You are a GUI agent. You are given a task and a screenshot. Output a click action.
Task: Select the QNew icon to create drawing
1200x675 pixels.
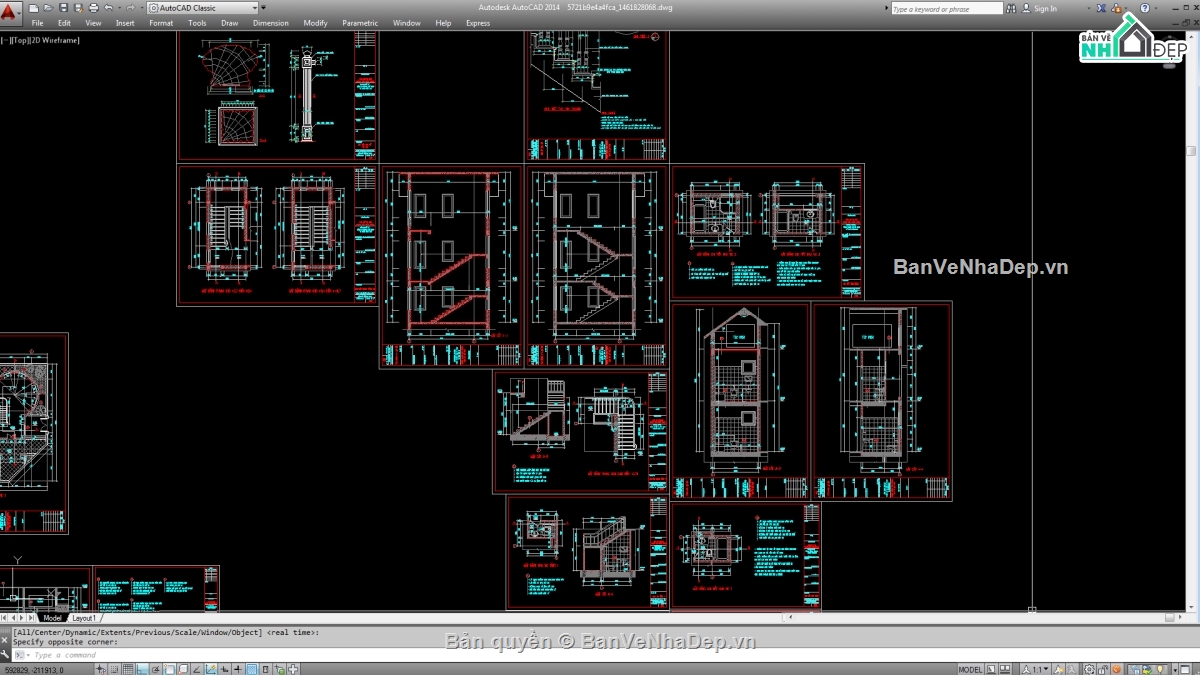34,8
